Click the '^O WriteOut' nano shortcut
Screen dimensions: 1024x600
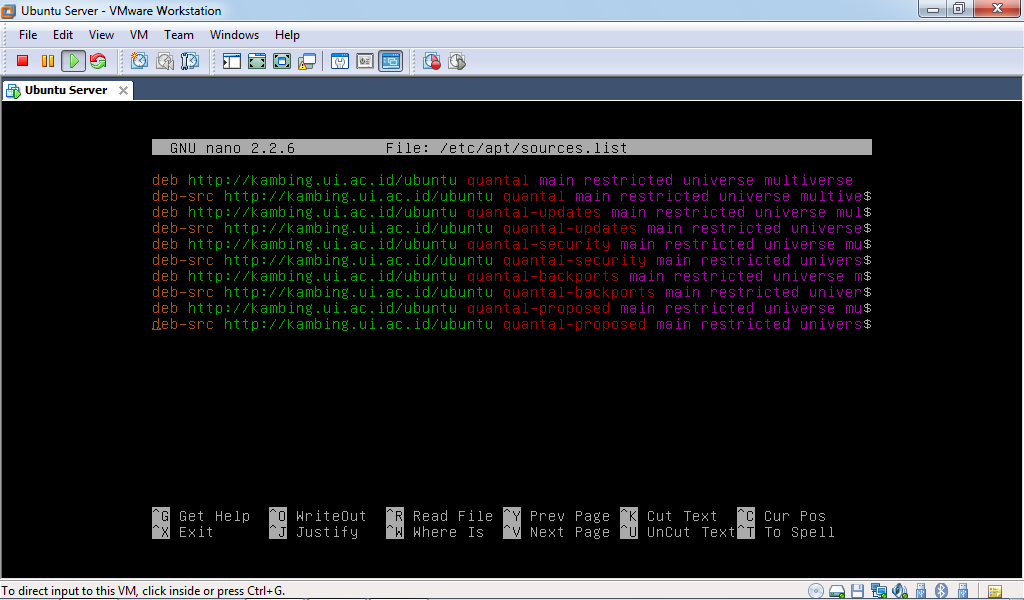point(318,516)
